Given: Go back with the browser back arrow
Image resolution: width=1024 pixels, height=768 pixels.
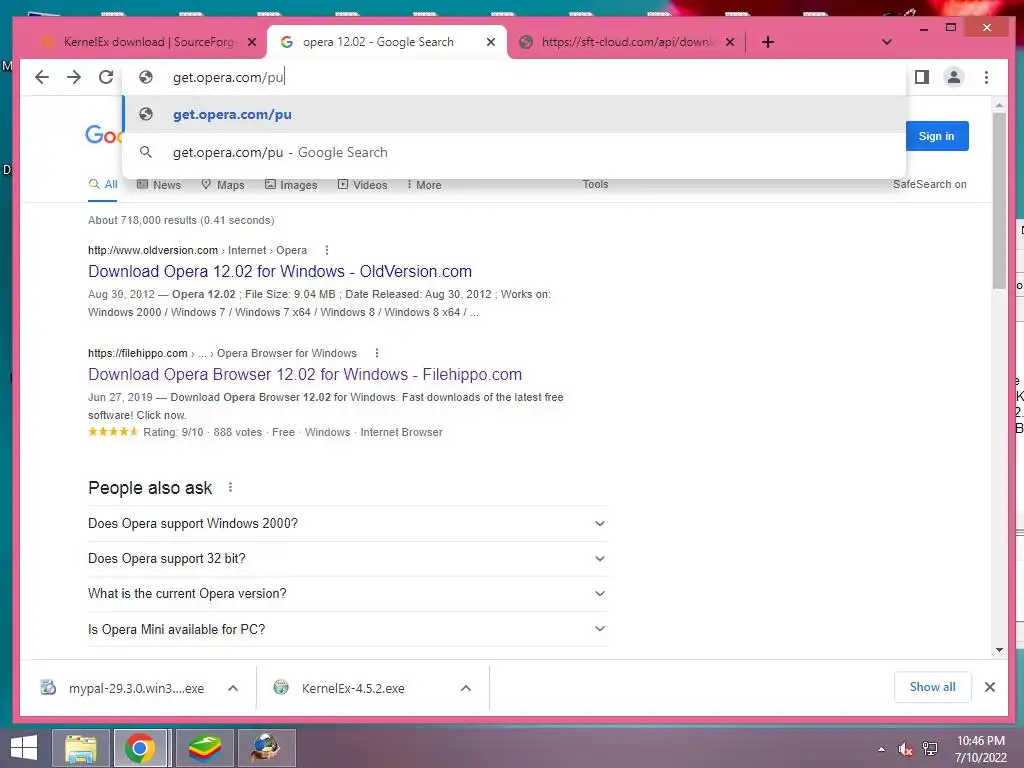Looking at the screenshot, I should pos(42,77).
